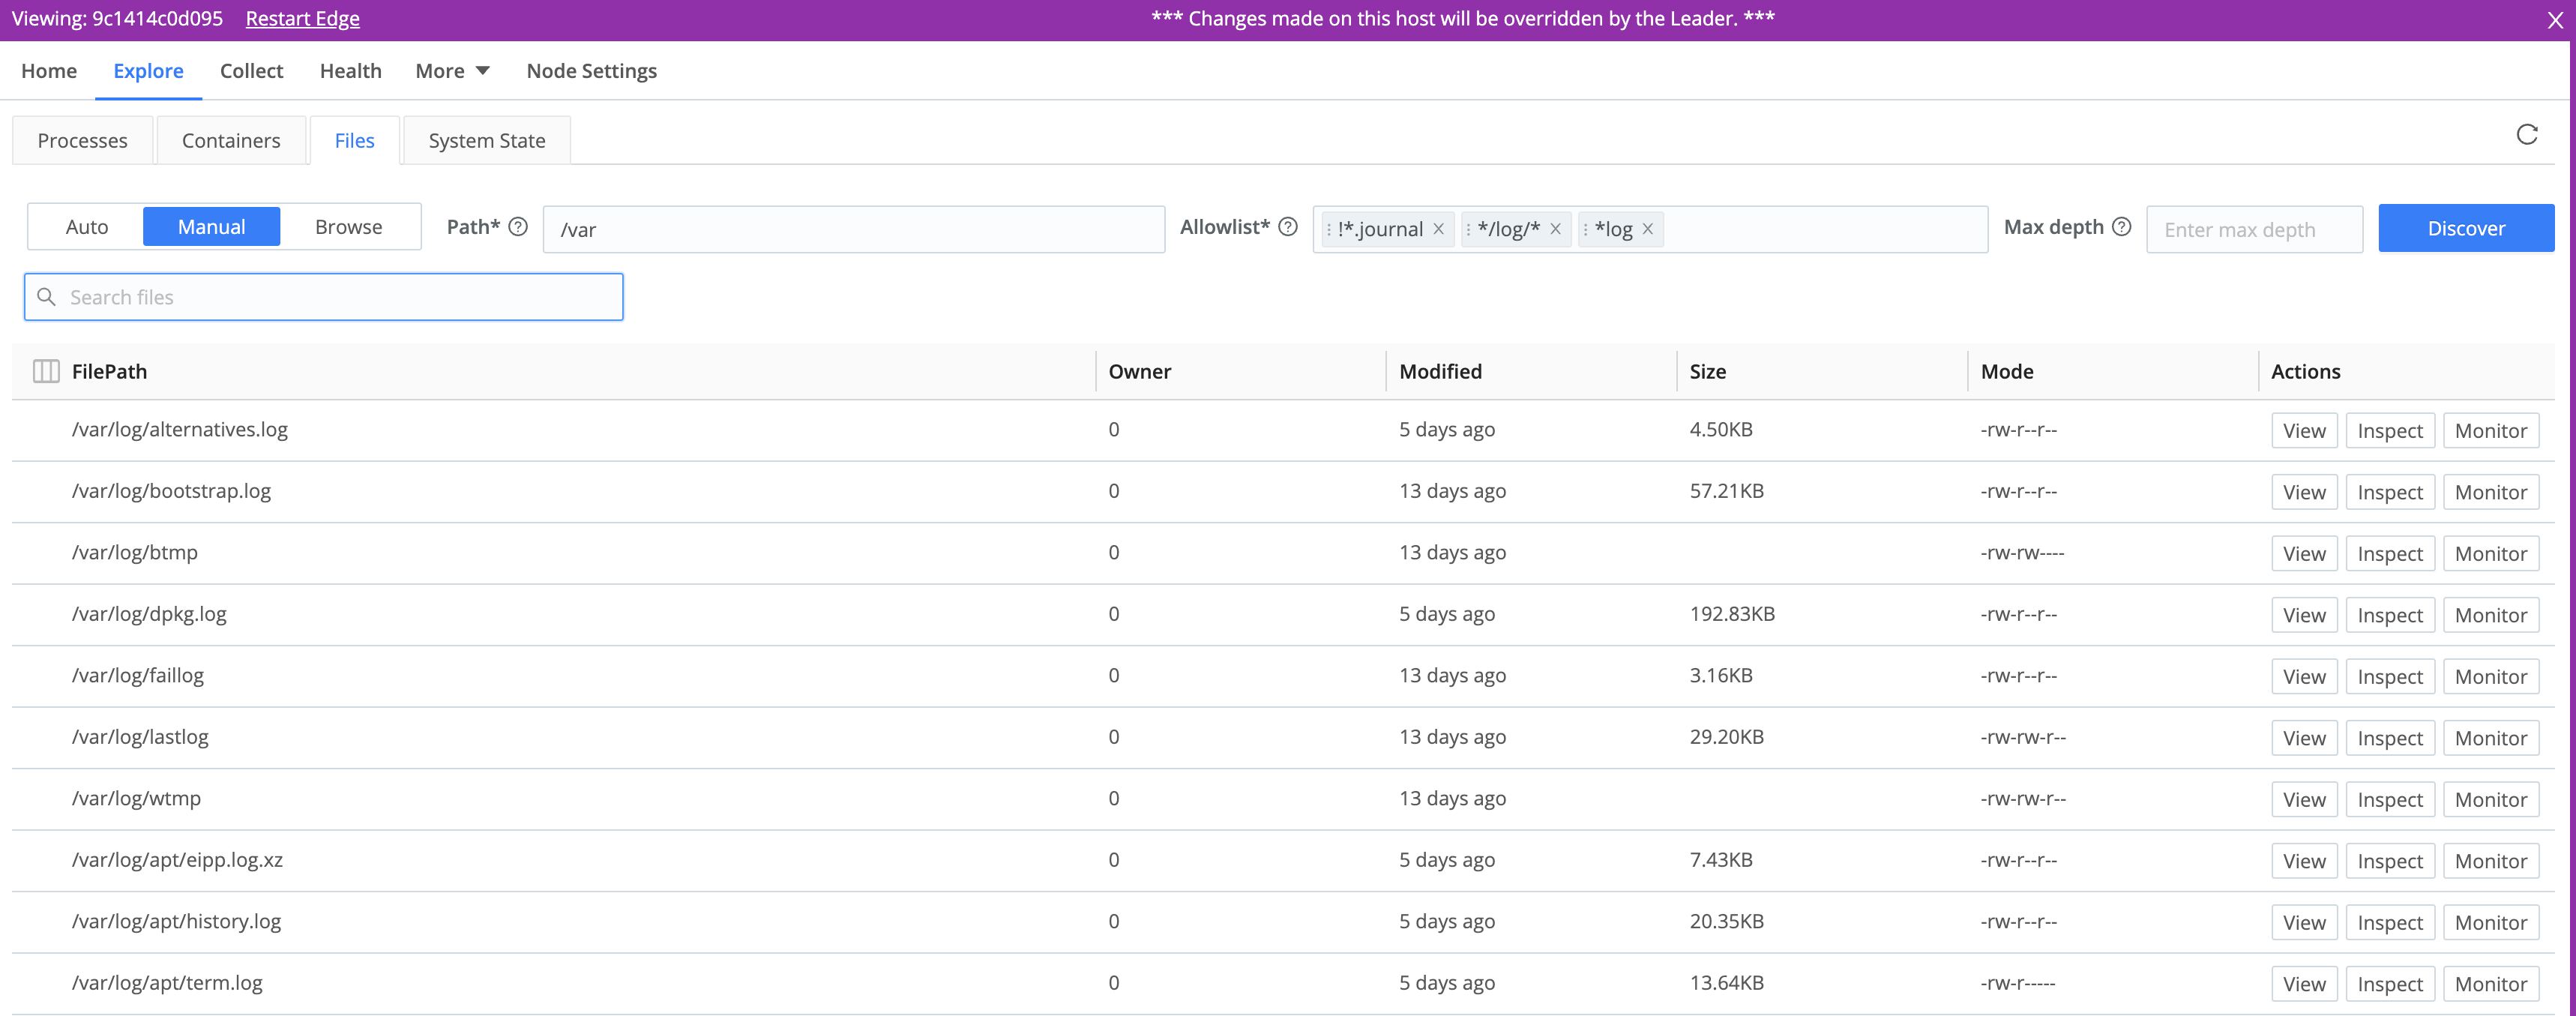
Task: Open the Collect tab
Action: [251, 71]
